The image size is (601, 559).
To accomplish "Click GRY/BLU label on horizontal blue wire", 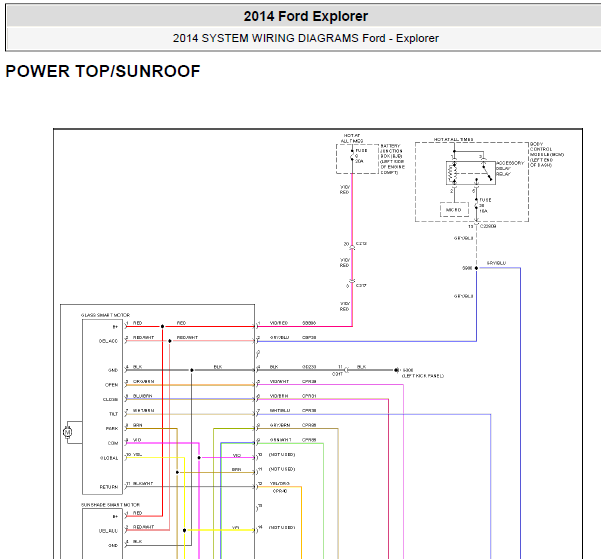I will click(x=496, y=263).
